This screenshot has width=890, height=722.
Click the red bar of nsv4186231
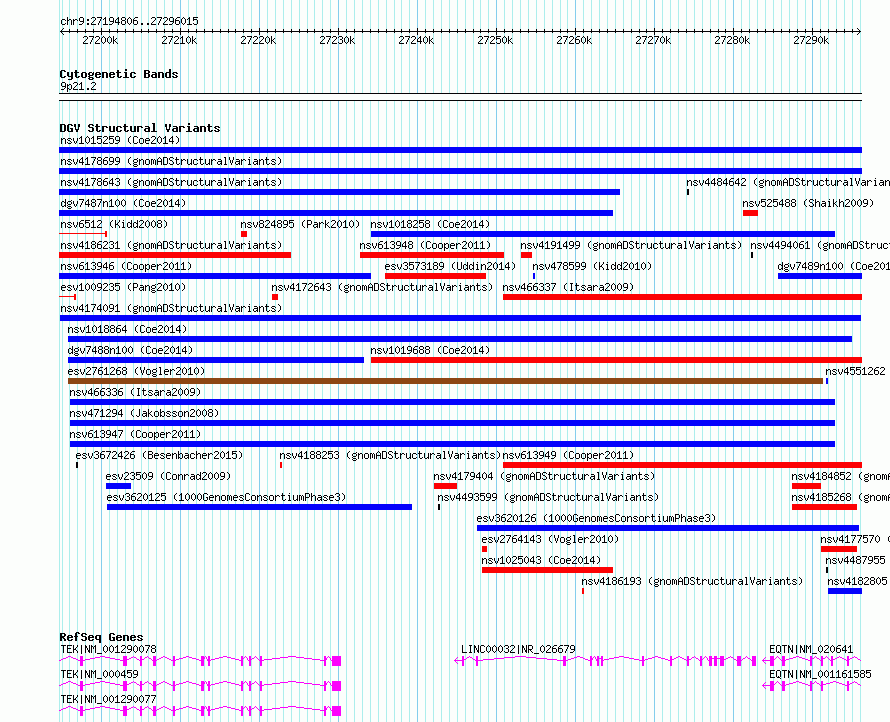pos(175,255)
